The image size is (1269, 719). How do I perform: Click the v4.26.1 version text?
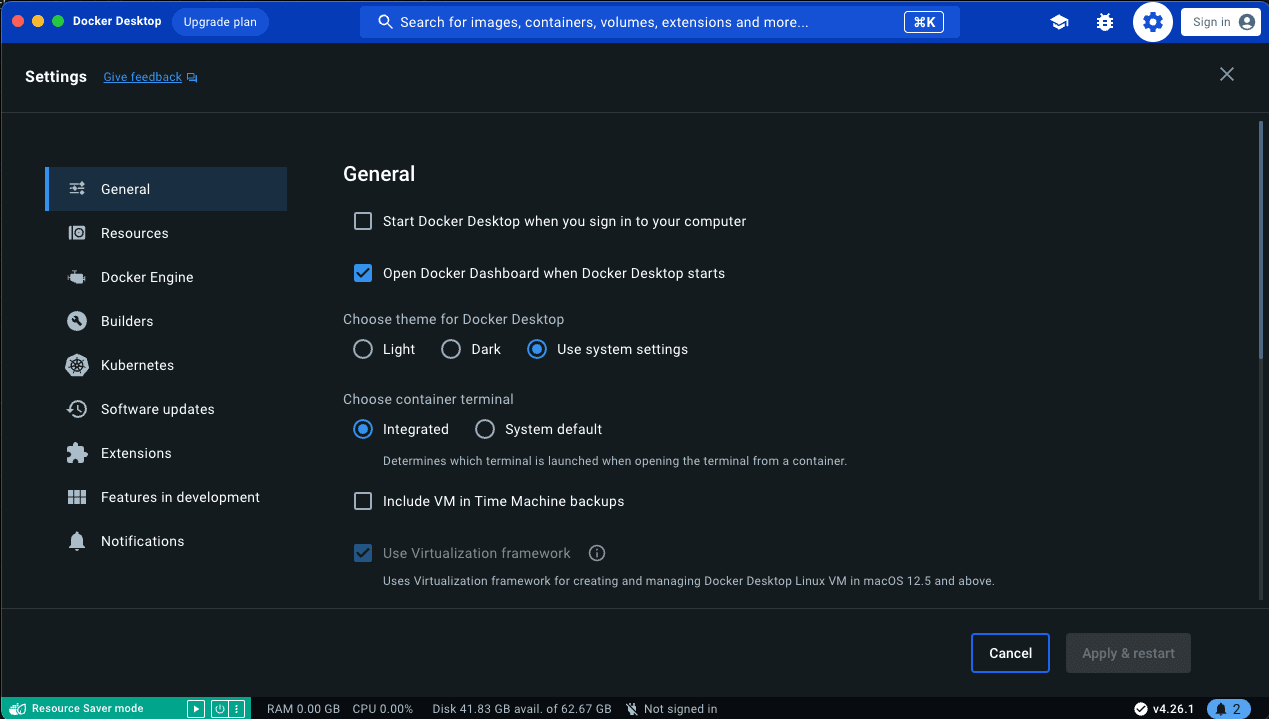tap(1173, 709)
